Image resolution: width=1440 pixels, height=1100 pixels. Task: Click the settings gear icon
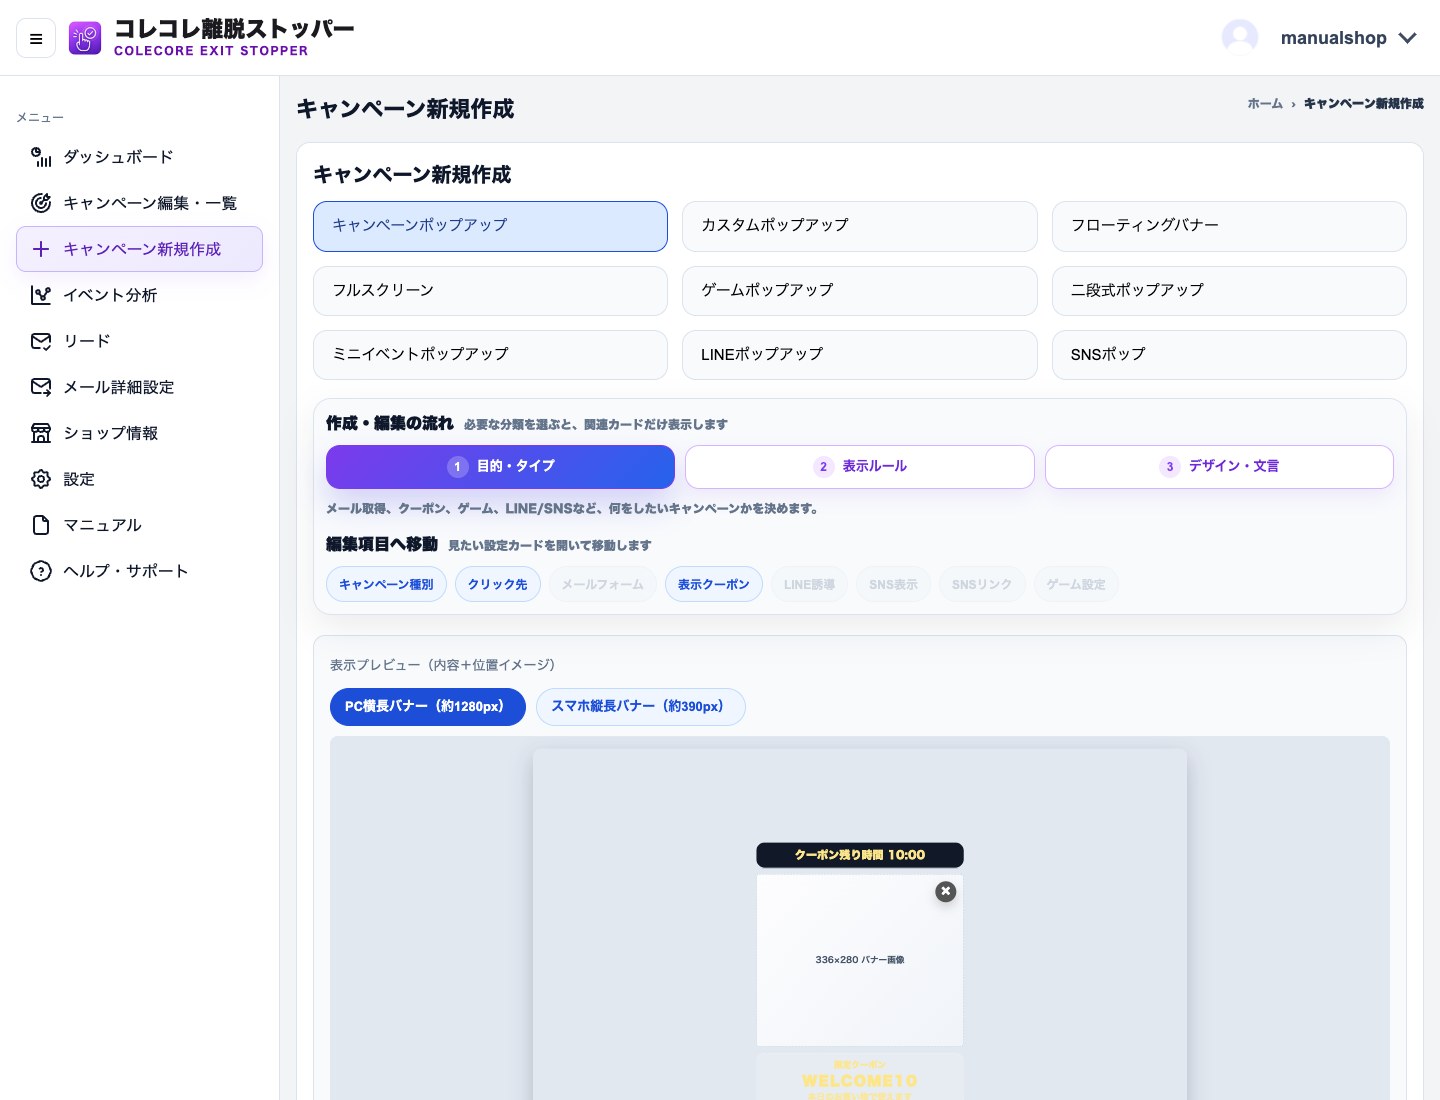point(41,479)
